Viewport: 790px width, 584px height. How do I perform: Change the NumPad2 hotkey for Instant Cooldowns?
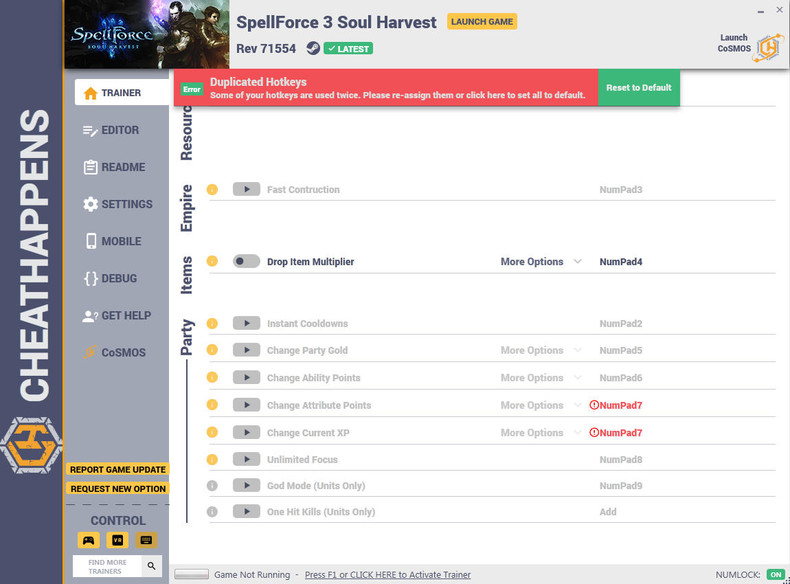coord(621,323)
